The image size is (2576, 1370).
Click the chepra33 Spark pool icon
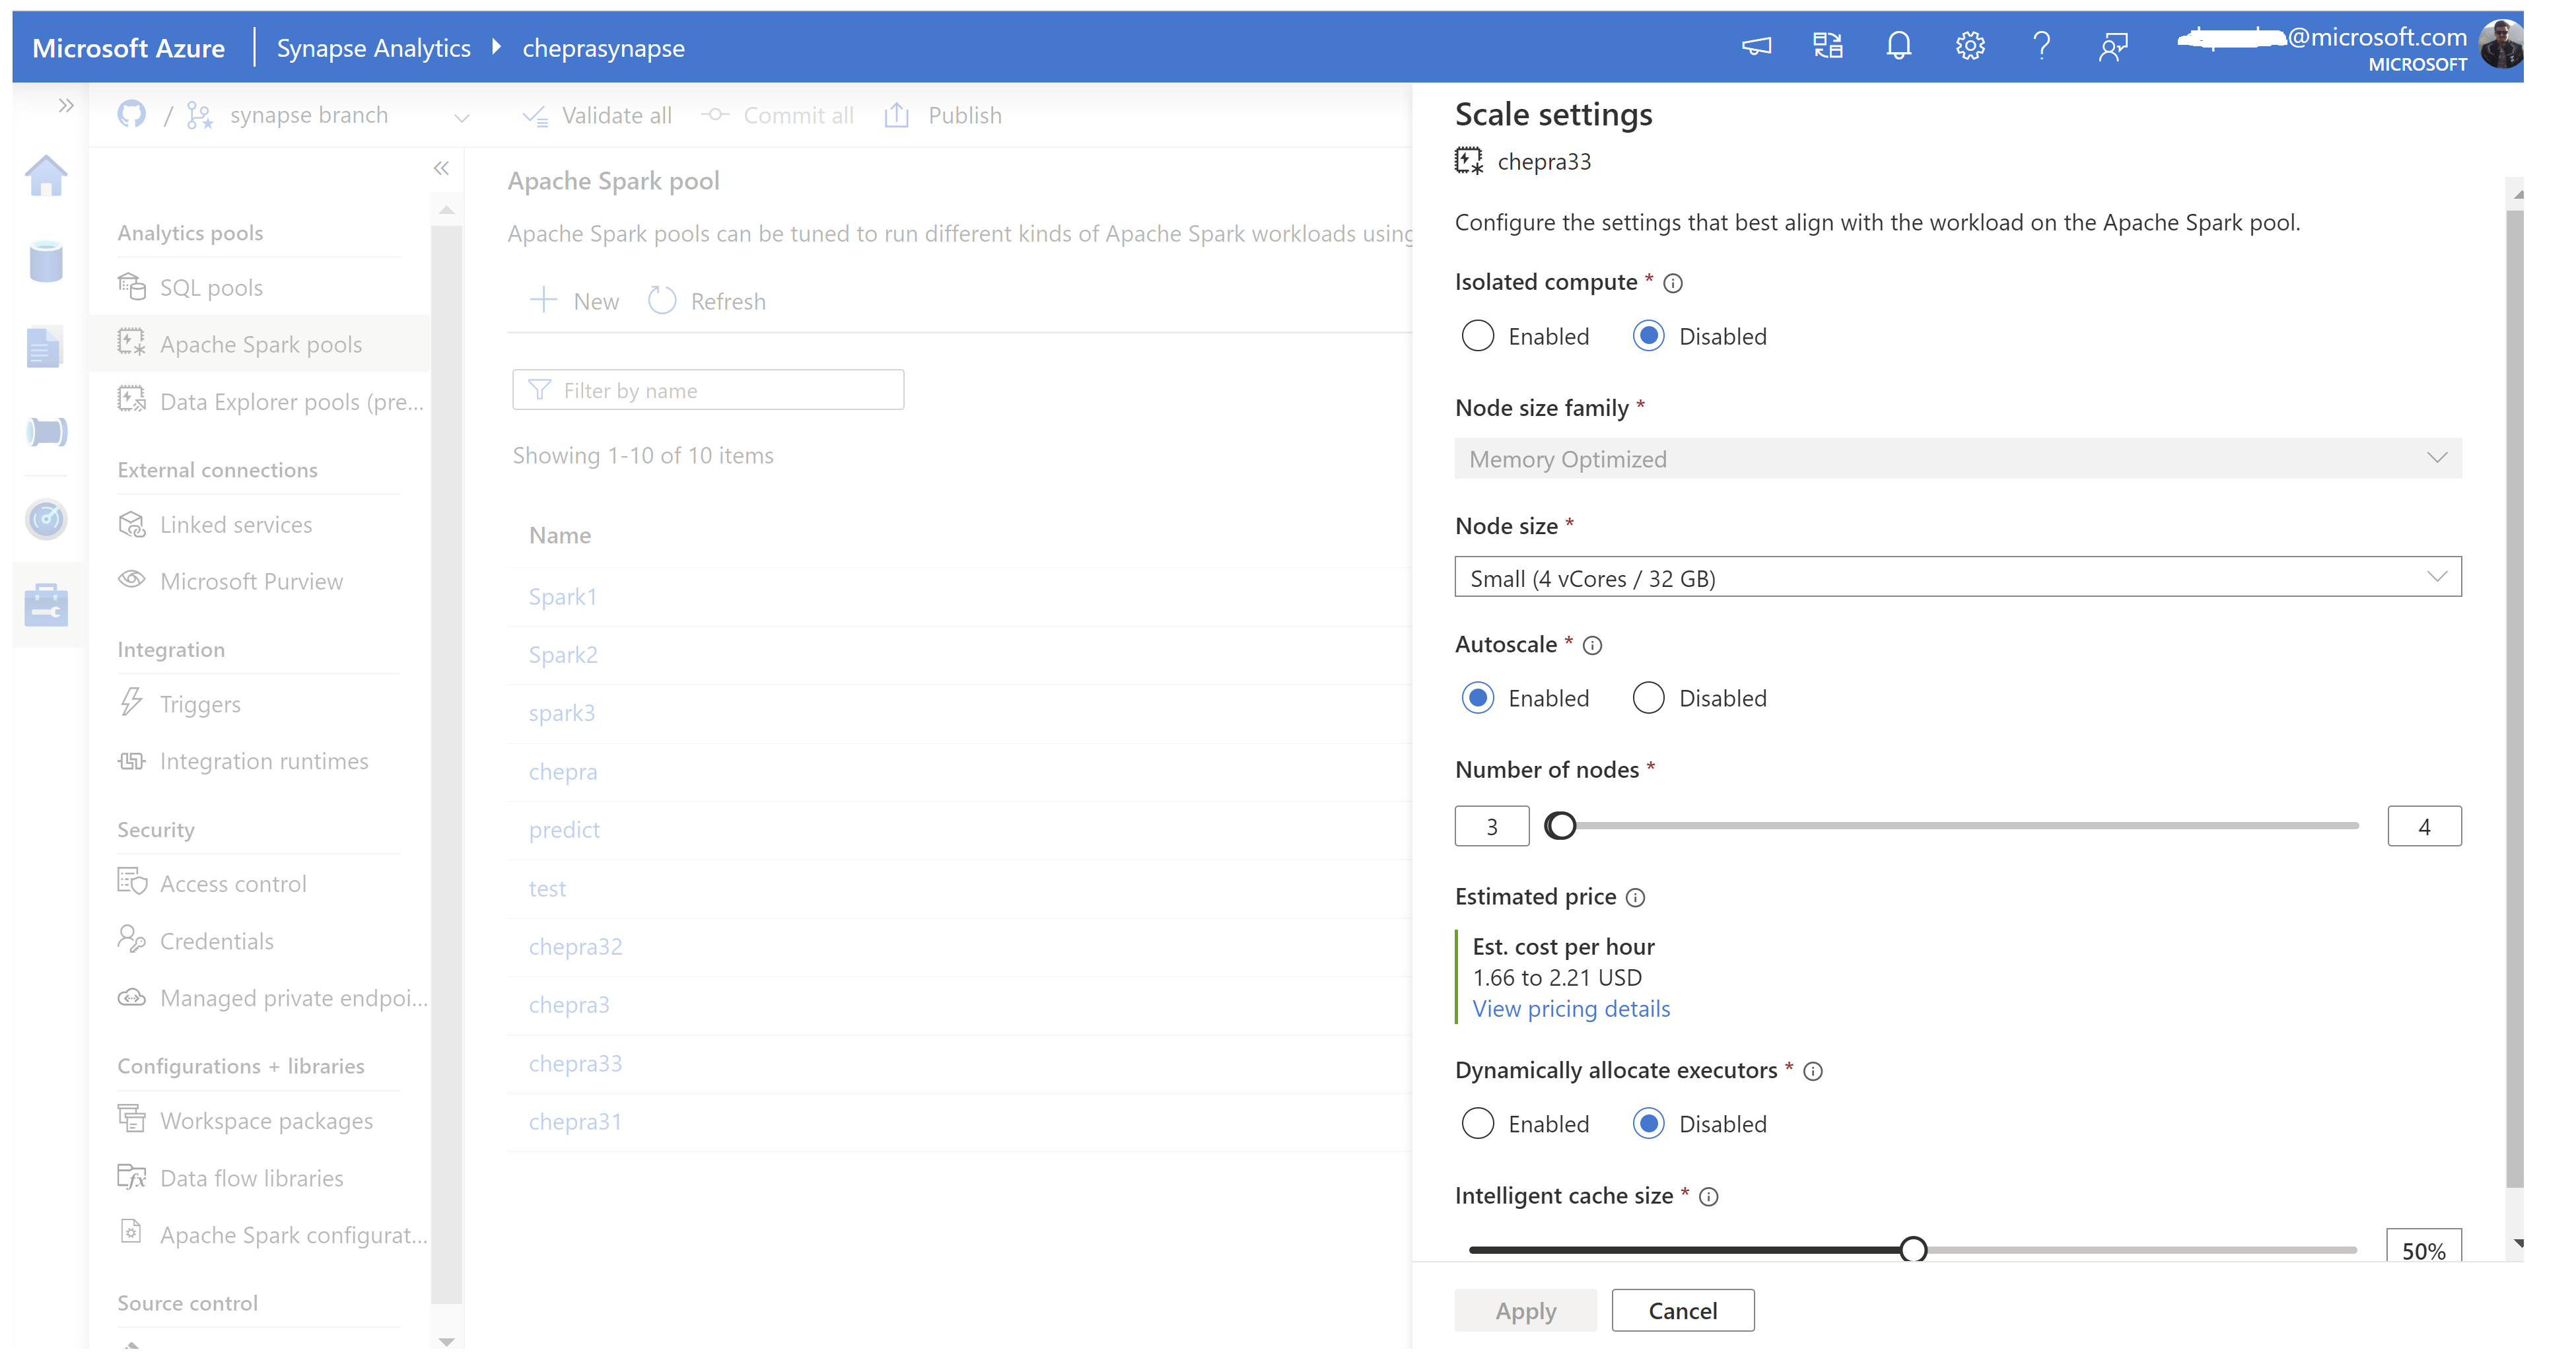tap(1468, 161)
